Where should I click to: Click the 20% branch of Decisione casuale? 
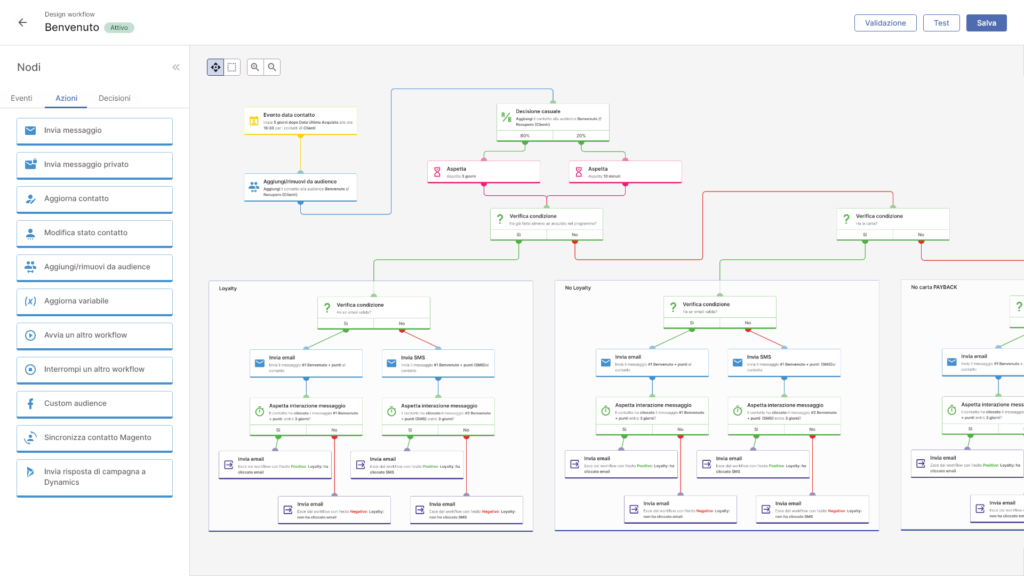tap(581, 136)
